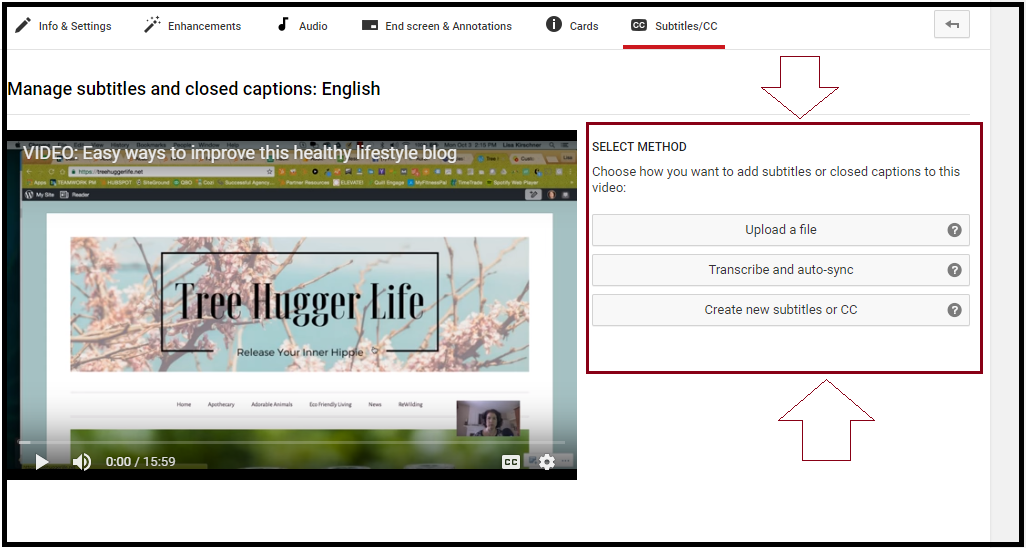
Task: Toggle closed captions with the player CC icon
Action: point(510,462)
